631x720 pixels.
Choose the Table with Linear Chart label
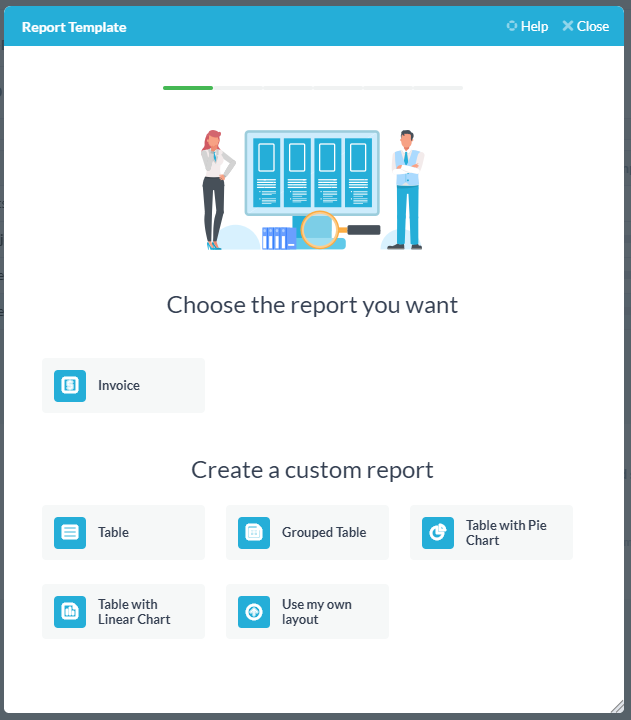pyautogui.click(x=134, y=612)
